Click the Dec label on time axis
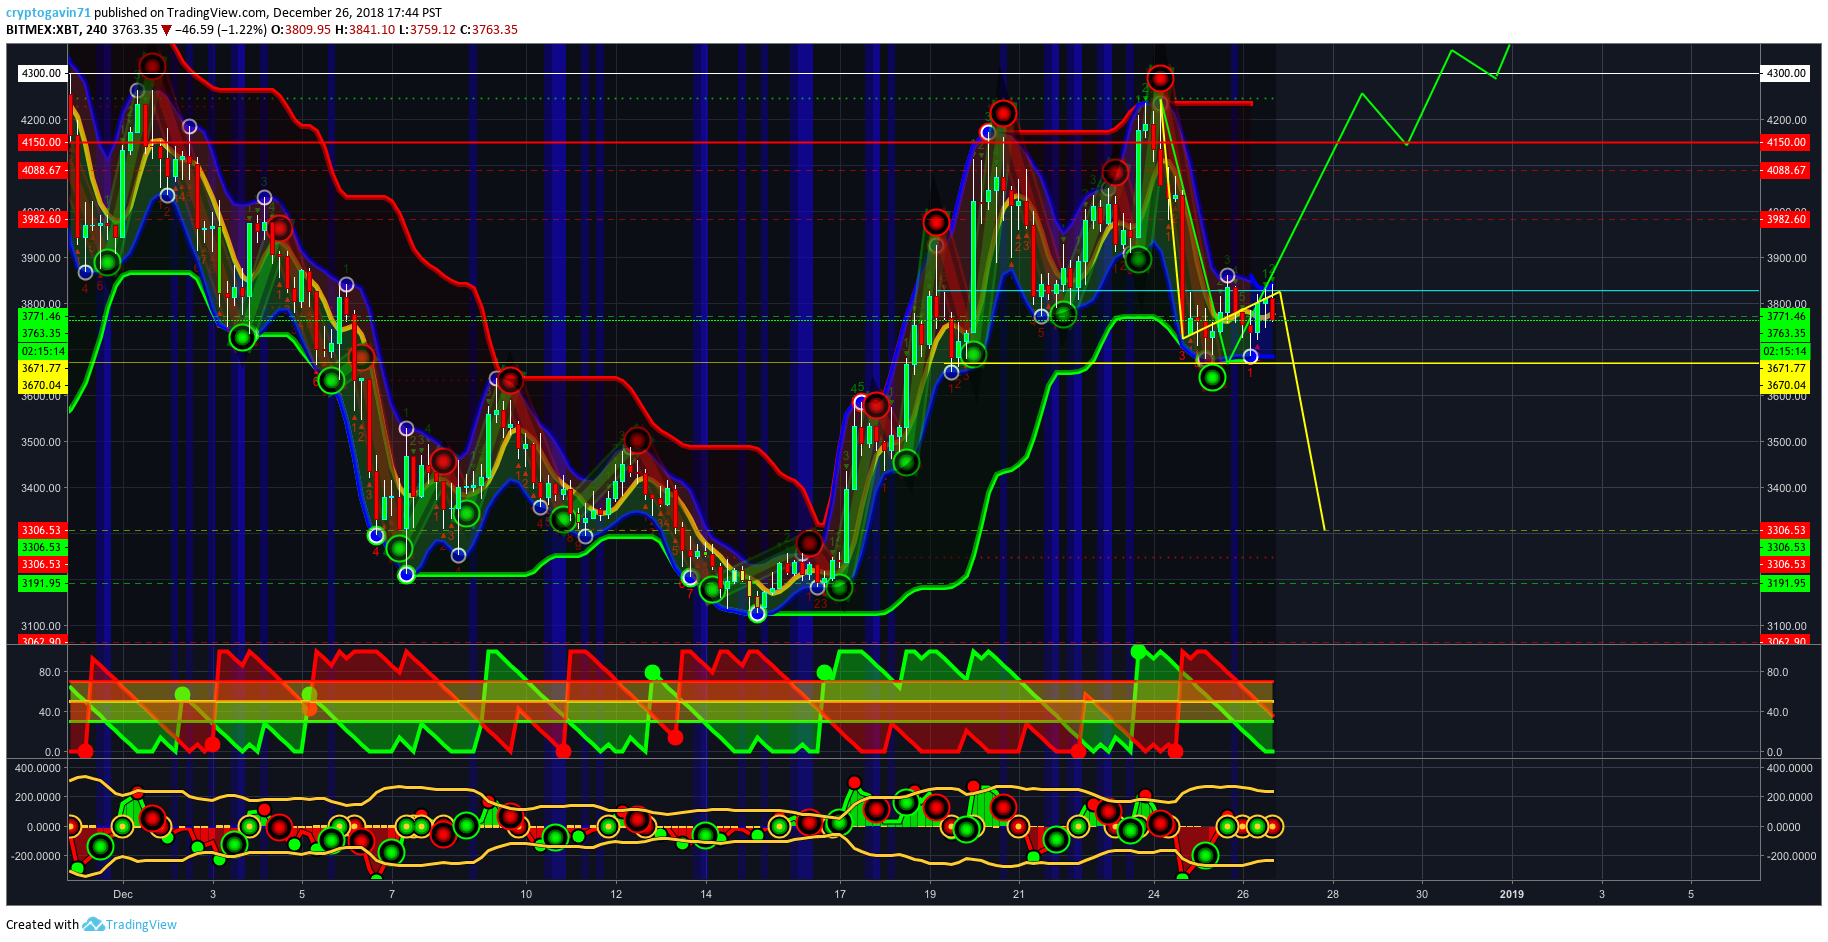The image size is (1828, 942). [123, 894]
